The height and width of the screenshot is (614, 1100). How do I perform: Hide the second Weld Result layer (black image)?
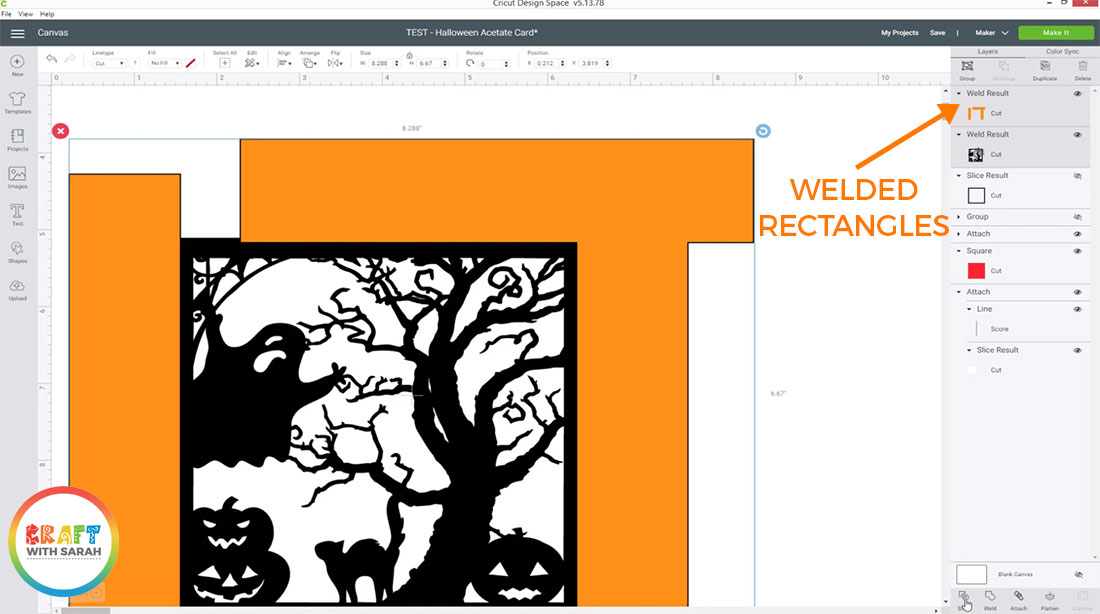(1078, 135)
